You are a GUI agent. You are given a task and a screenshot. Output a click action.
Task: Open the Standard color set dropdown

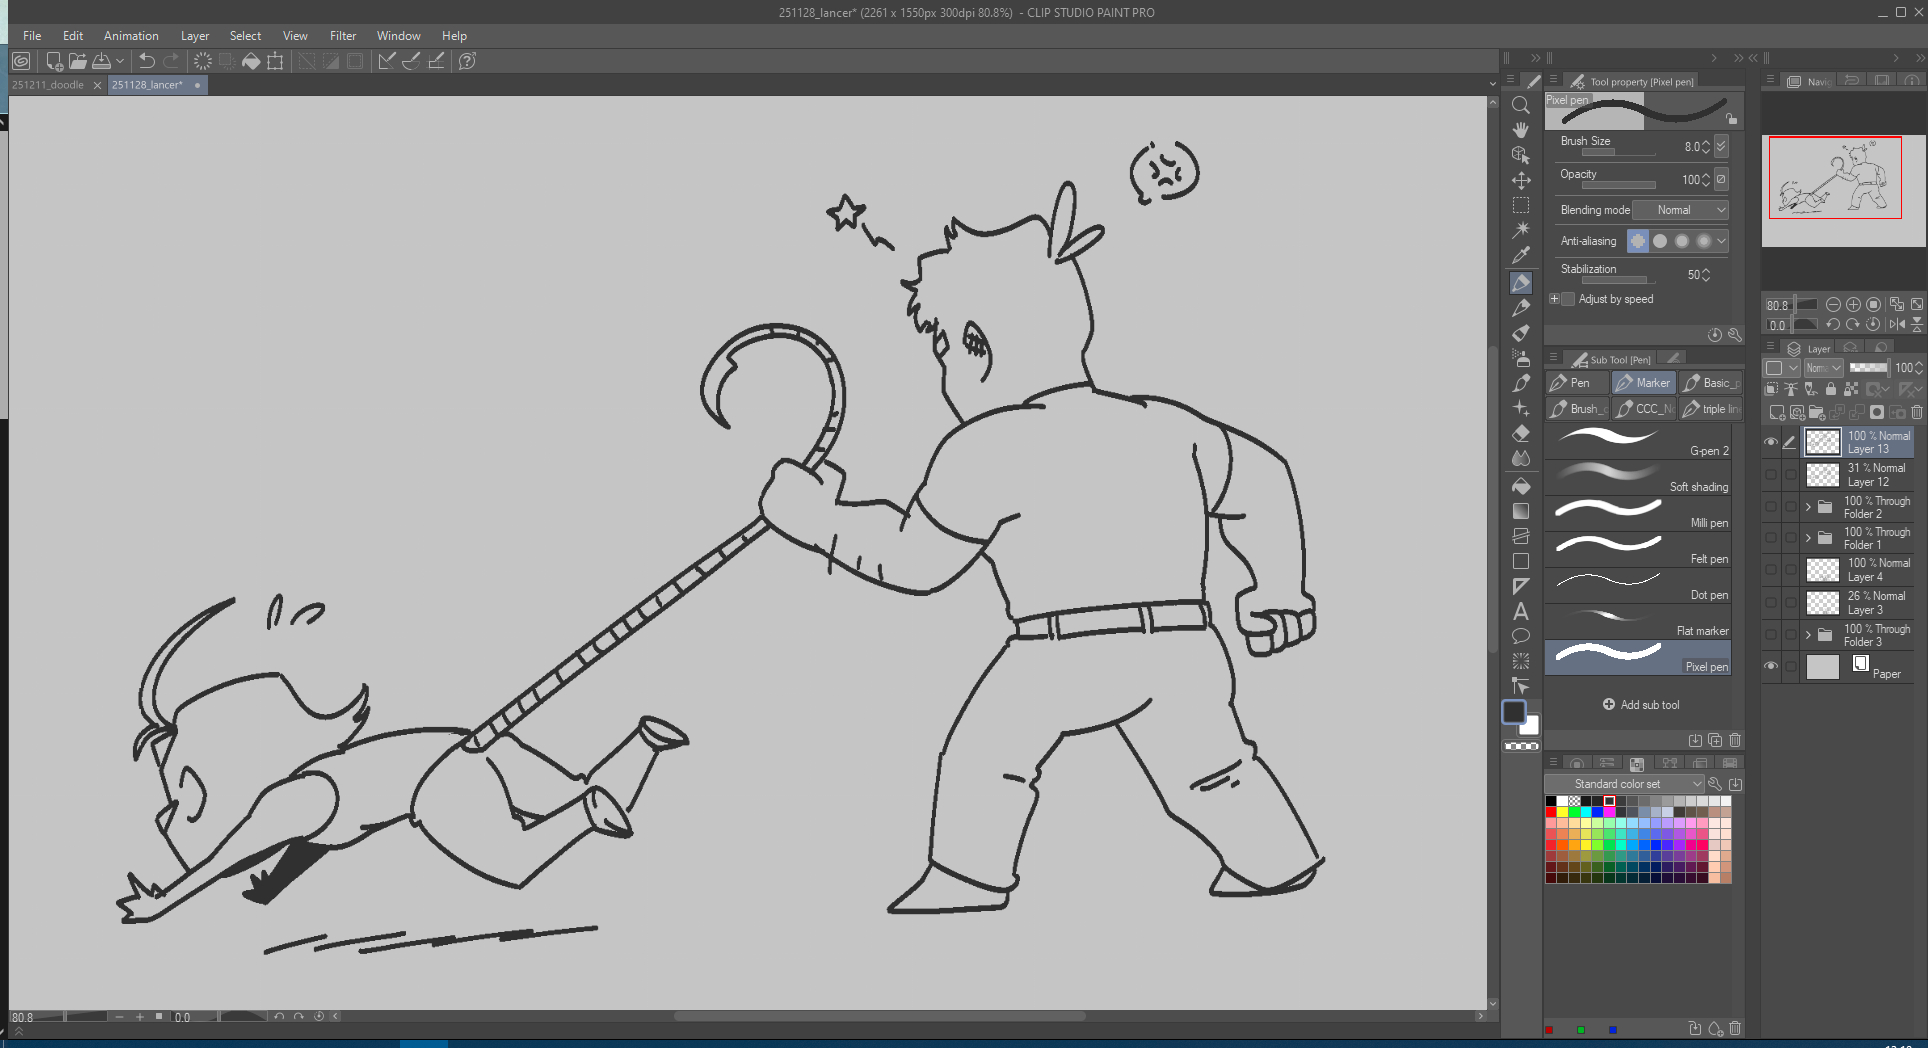[x=1624, y=784]
